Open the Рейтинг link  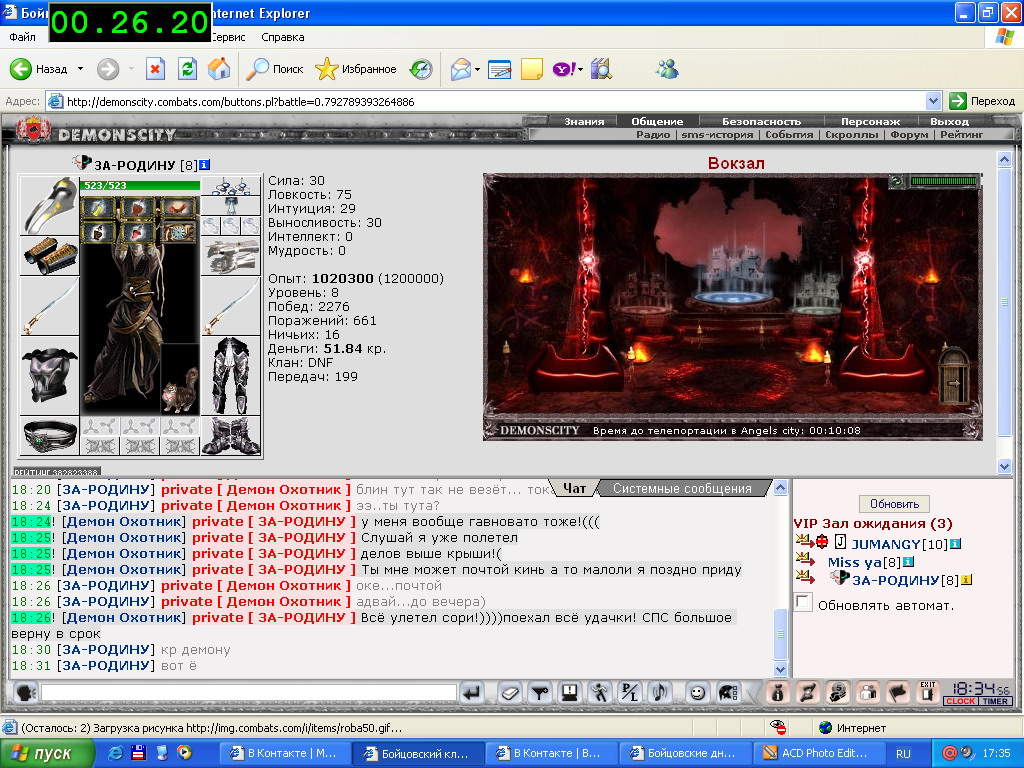961,135
